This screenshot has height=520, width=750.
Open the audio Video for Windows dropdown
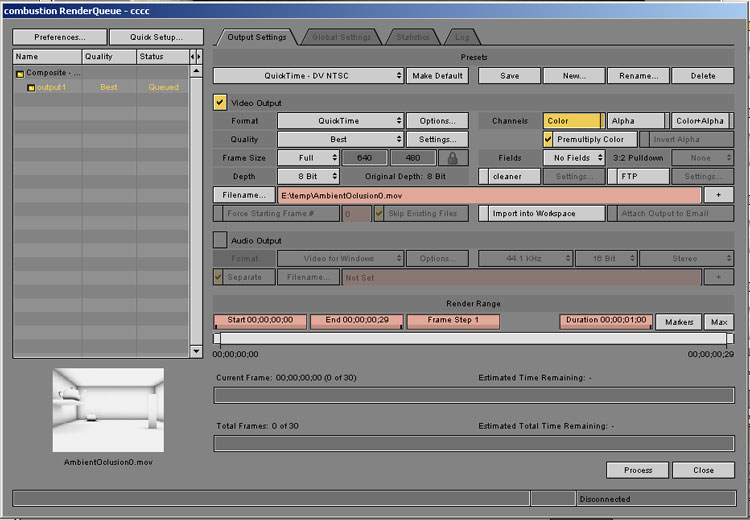point(341,259)
